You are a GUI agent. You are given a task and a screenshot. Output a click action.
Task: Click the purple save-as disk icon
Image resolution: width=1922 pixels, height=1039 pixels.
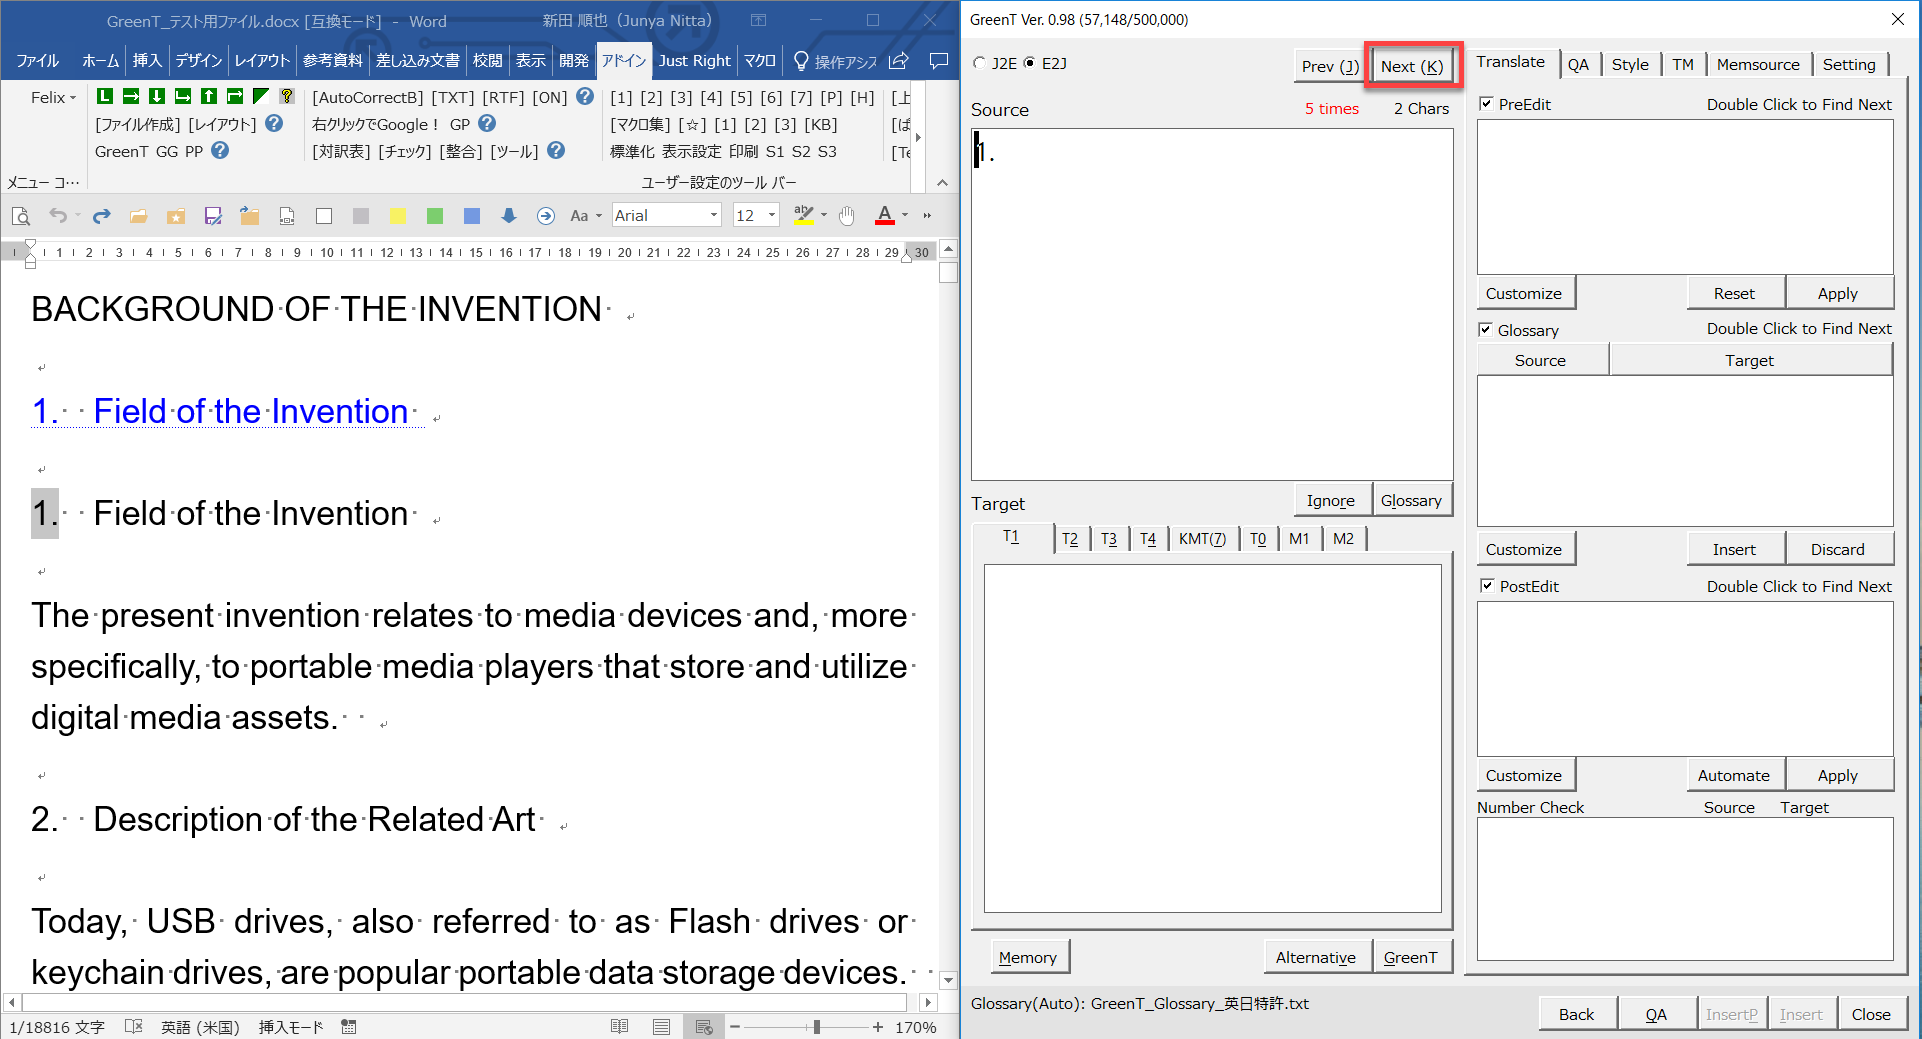[213, 216]
